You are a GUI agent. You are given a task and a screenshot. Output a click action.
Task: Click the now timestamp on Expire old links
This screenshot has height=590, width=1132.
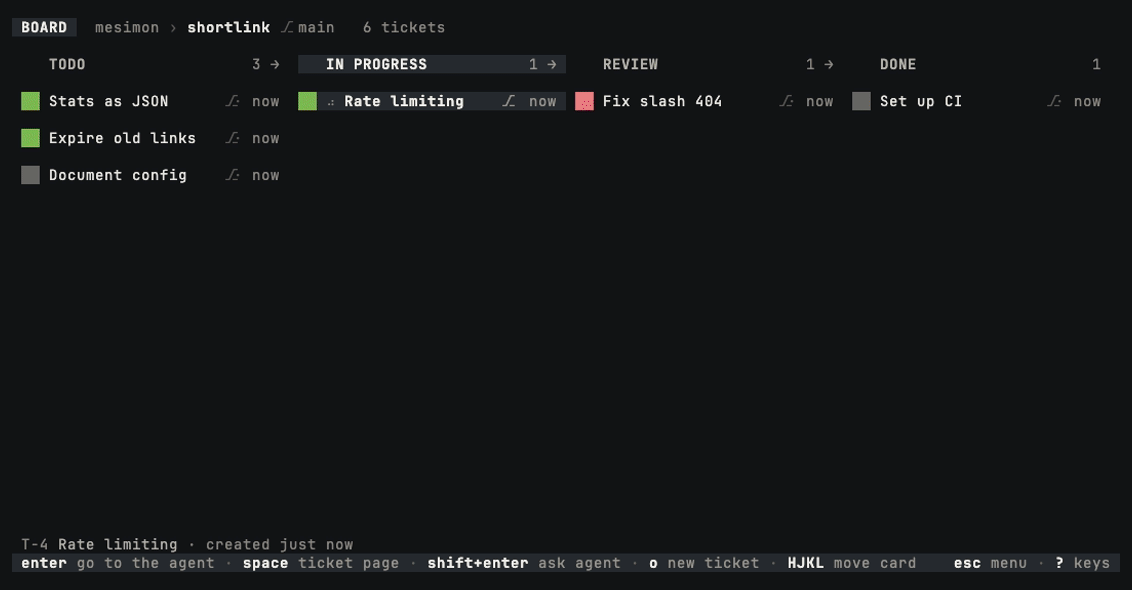click(x=266, y=139)
